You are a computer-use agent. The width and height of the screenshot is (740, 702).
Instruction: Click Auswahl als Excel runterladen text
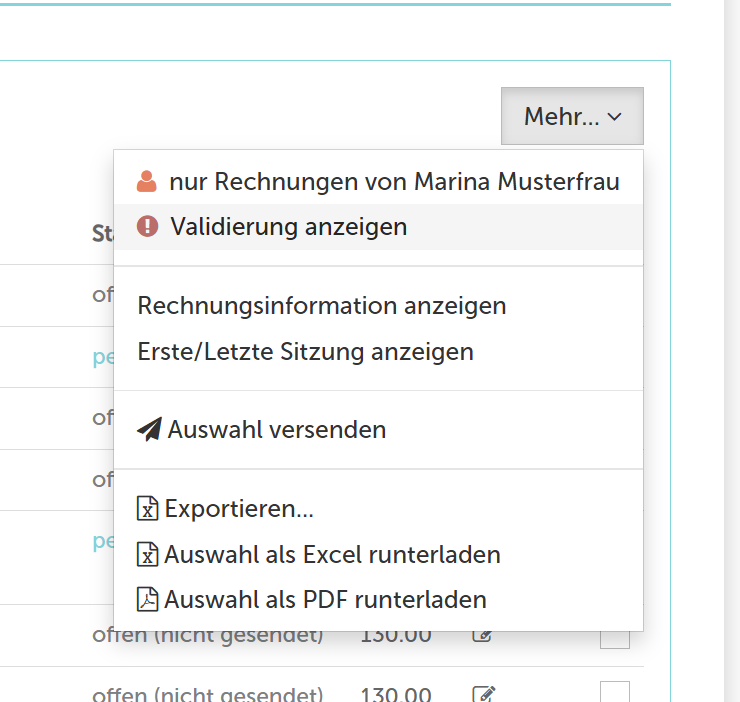pos(332,554)
